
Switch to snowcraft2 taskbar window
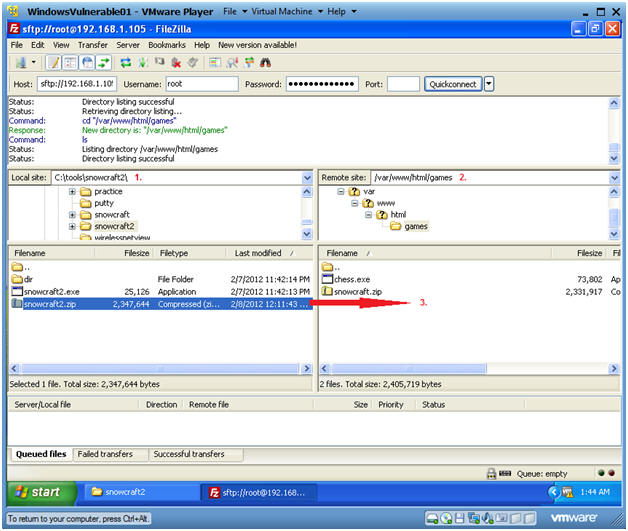pyautogui.click(x=140, y=492)
